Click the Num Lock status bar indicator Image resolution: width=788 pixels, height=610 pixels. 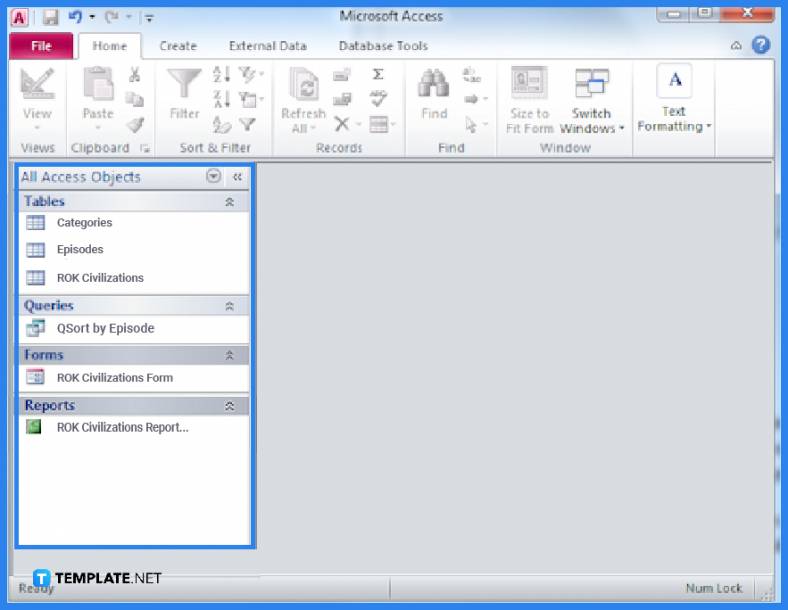pyautogui.click(x=714, y=588)
